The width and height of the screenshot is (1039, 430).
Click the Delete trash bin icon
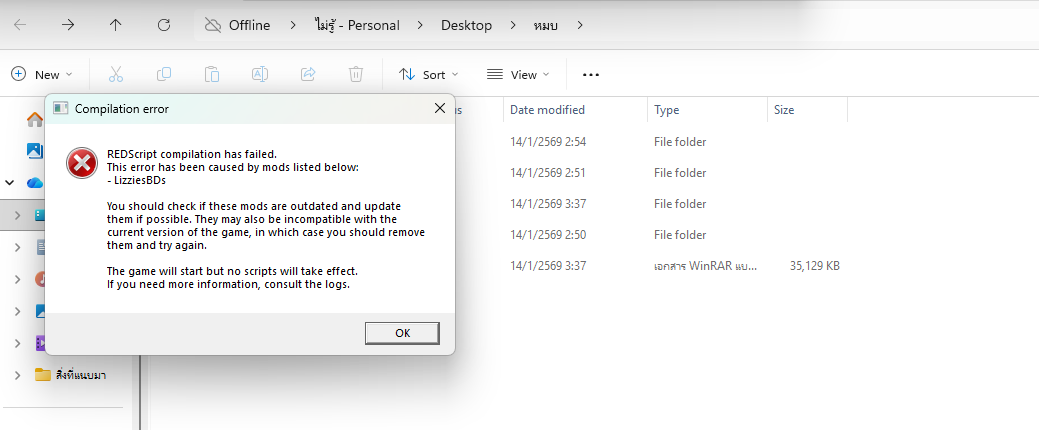click(356, 74)
